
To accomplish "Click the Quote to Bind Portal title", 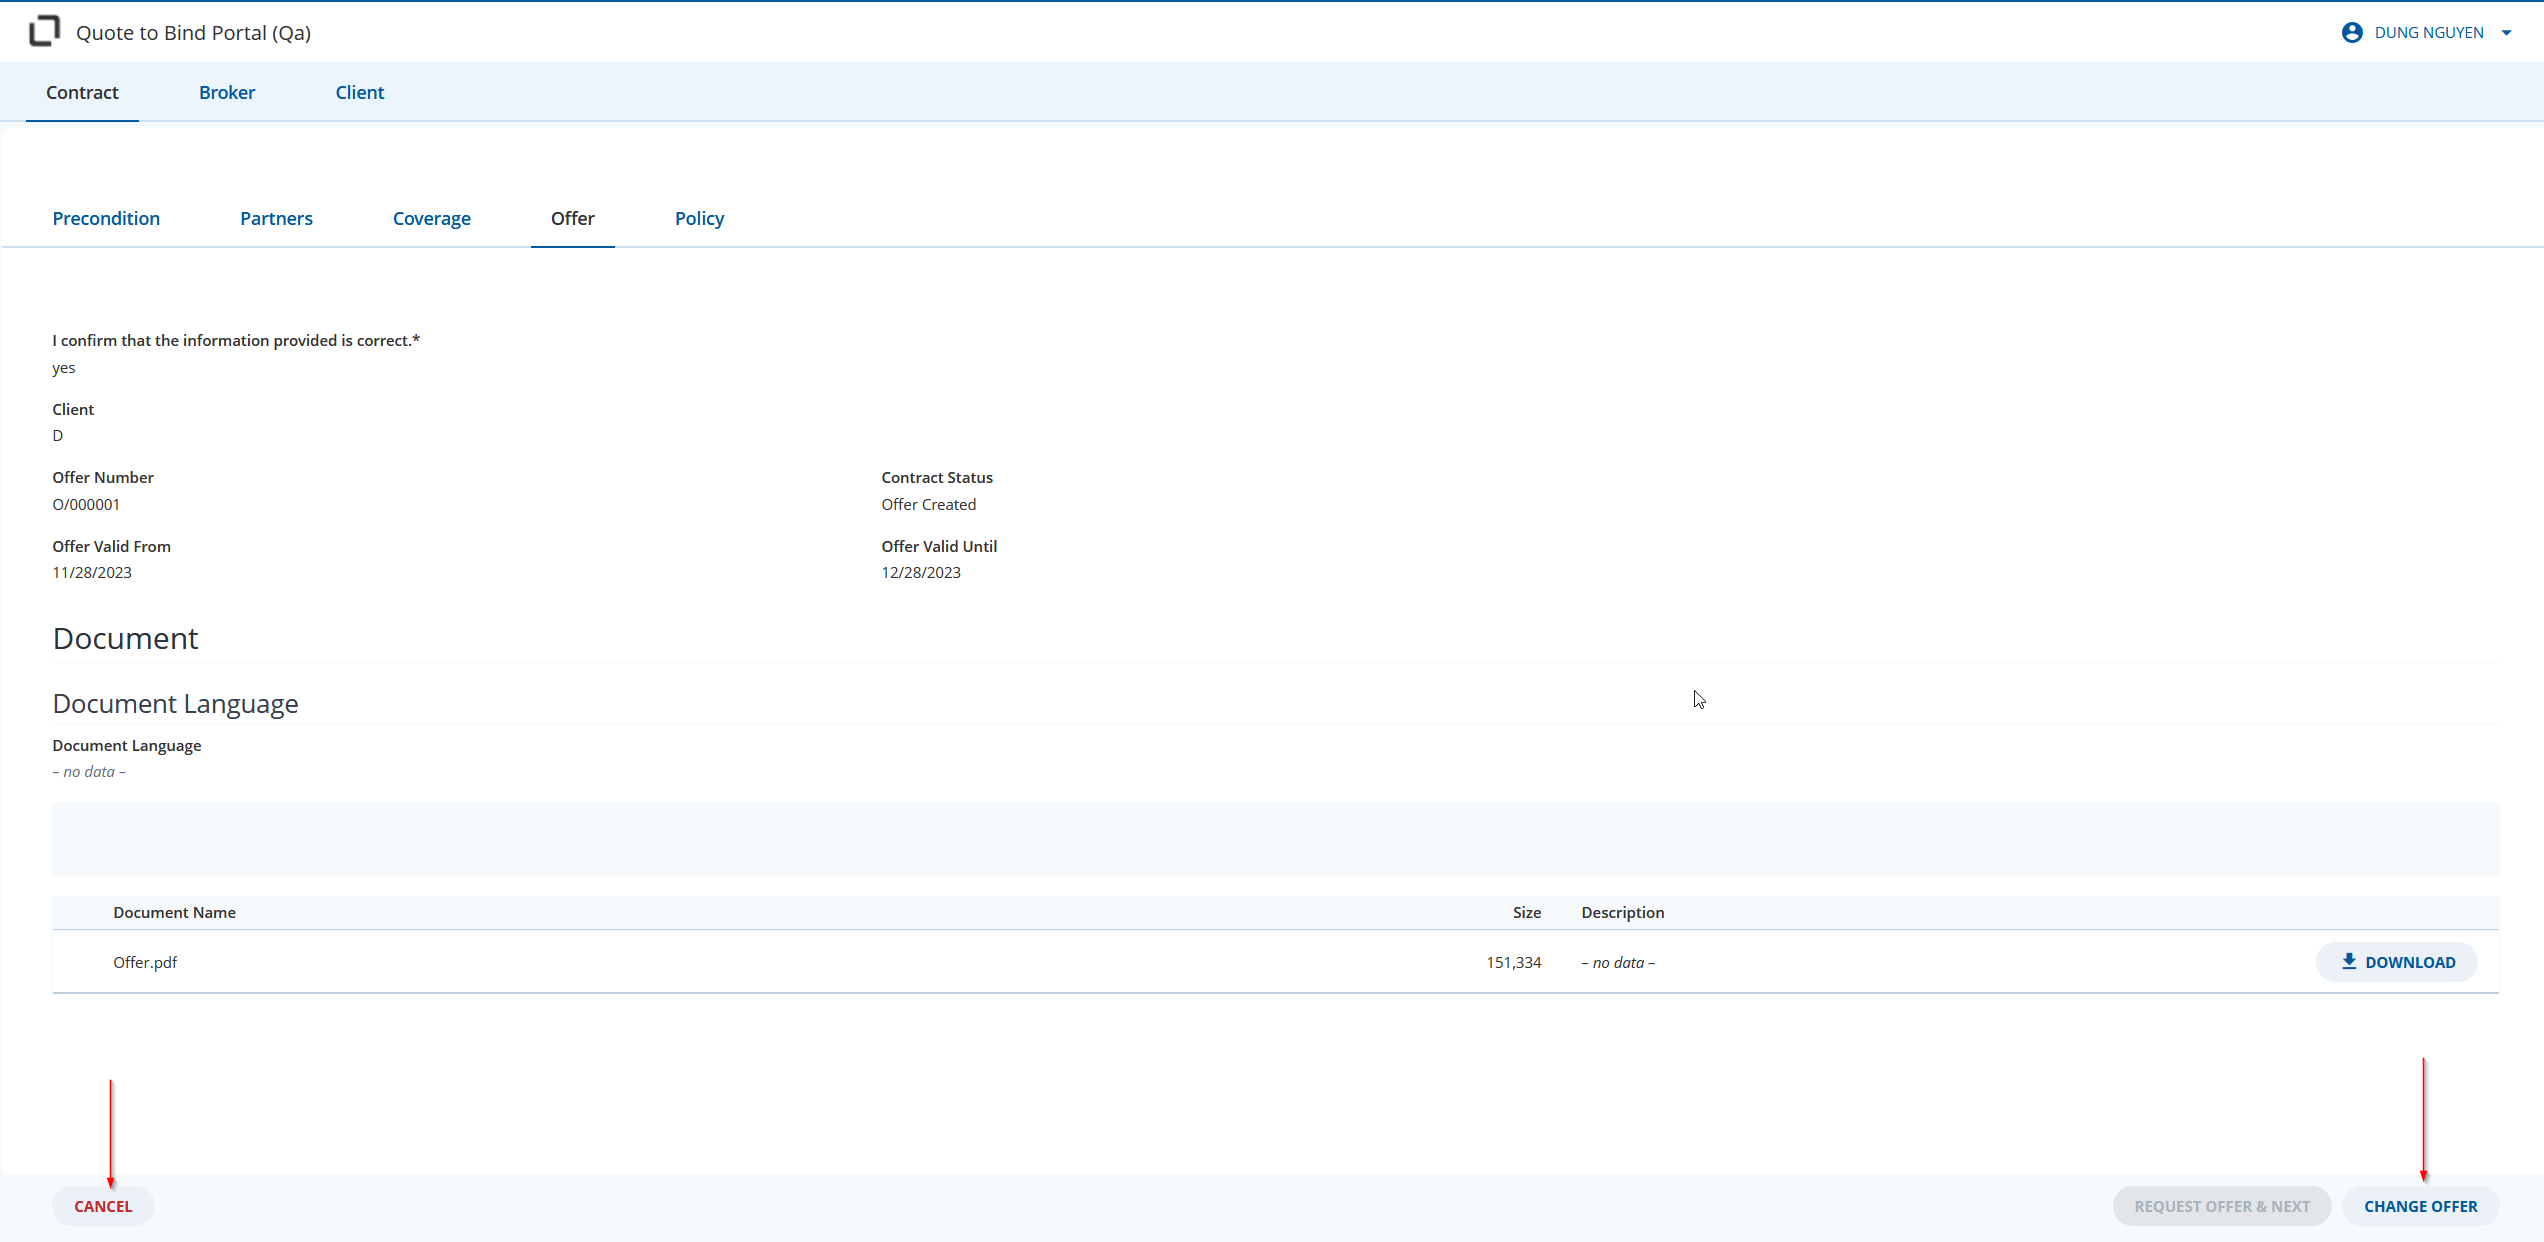I will (194, 33).
